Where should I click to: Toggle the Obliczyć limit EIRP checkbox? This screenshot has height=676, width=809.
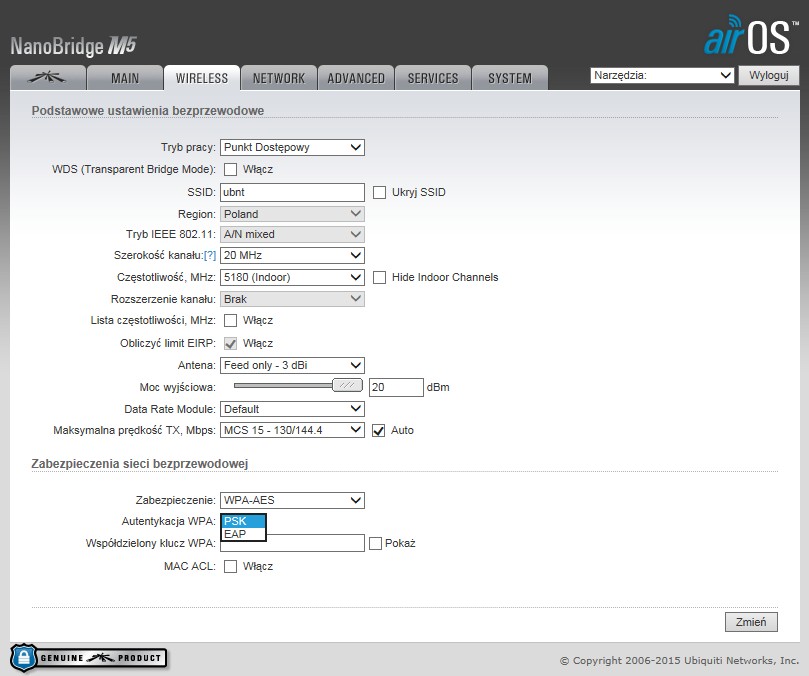(x=231, y=344)
